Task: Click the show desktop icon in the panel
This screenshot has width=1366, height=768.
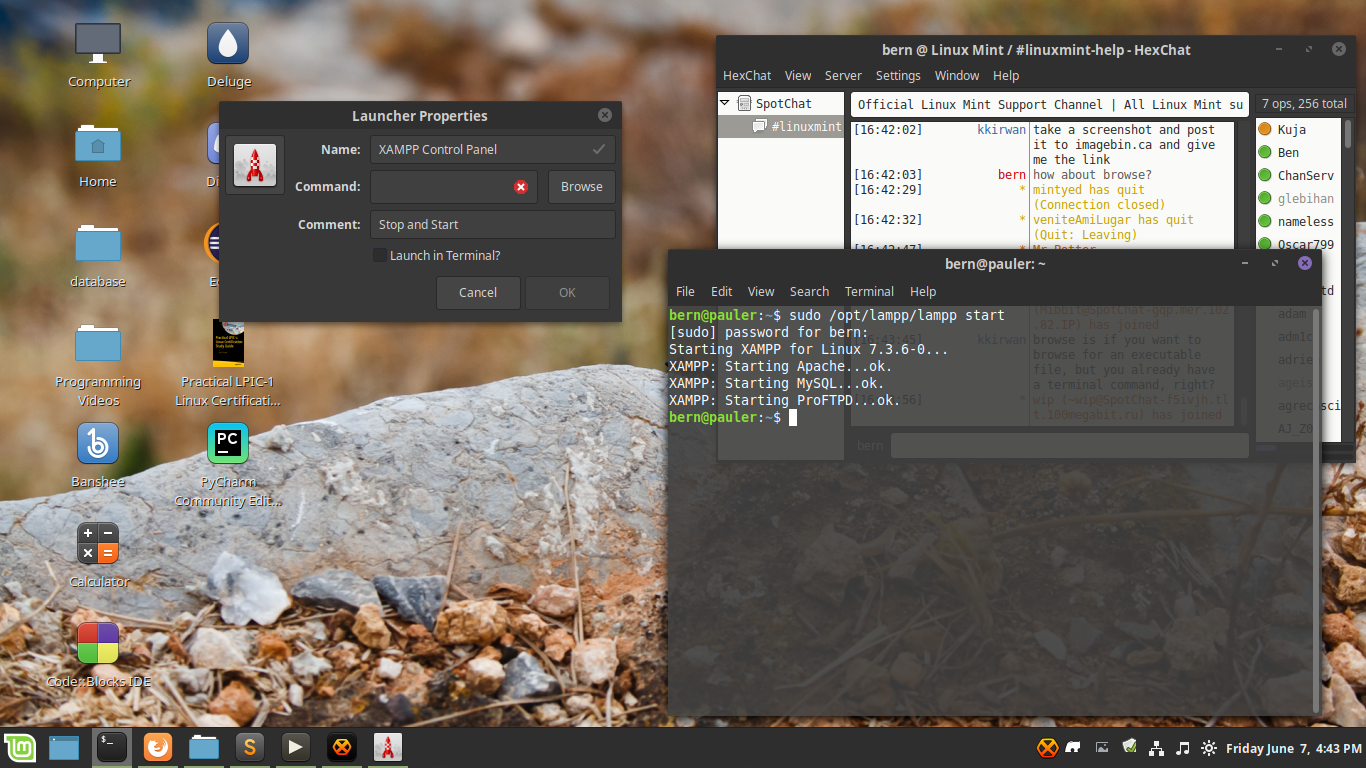Action: [x=64, y=747]
